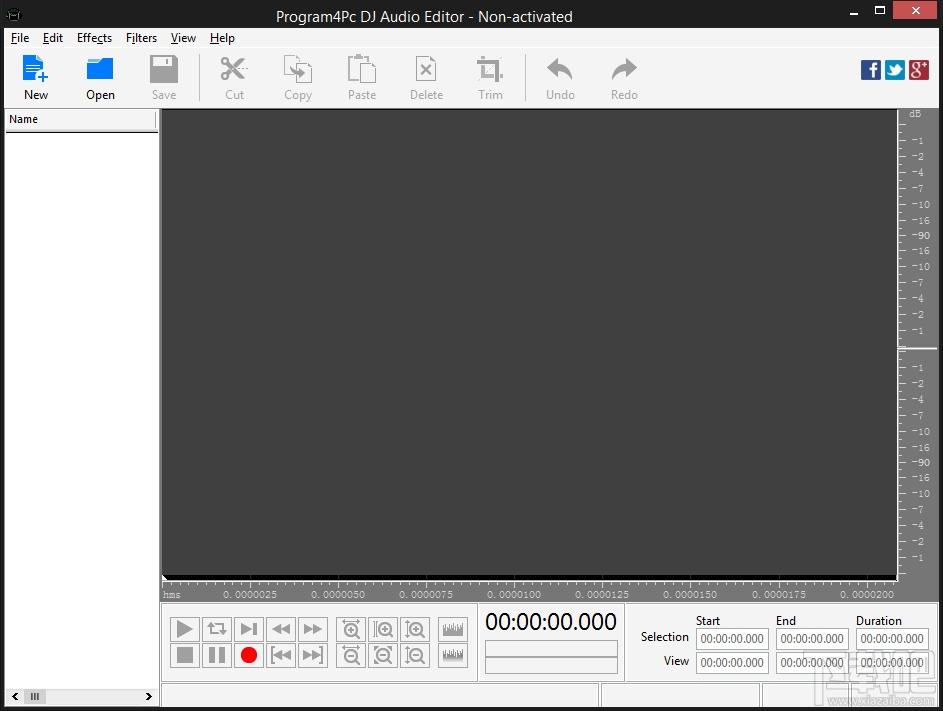The width and height of the screenshot is (943, 711).
Task: Open the Effects menu
Action: tap(94, 38)
